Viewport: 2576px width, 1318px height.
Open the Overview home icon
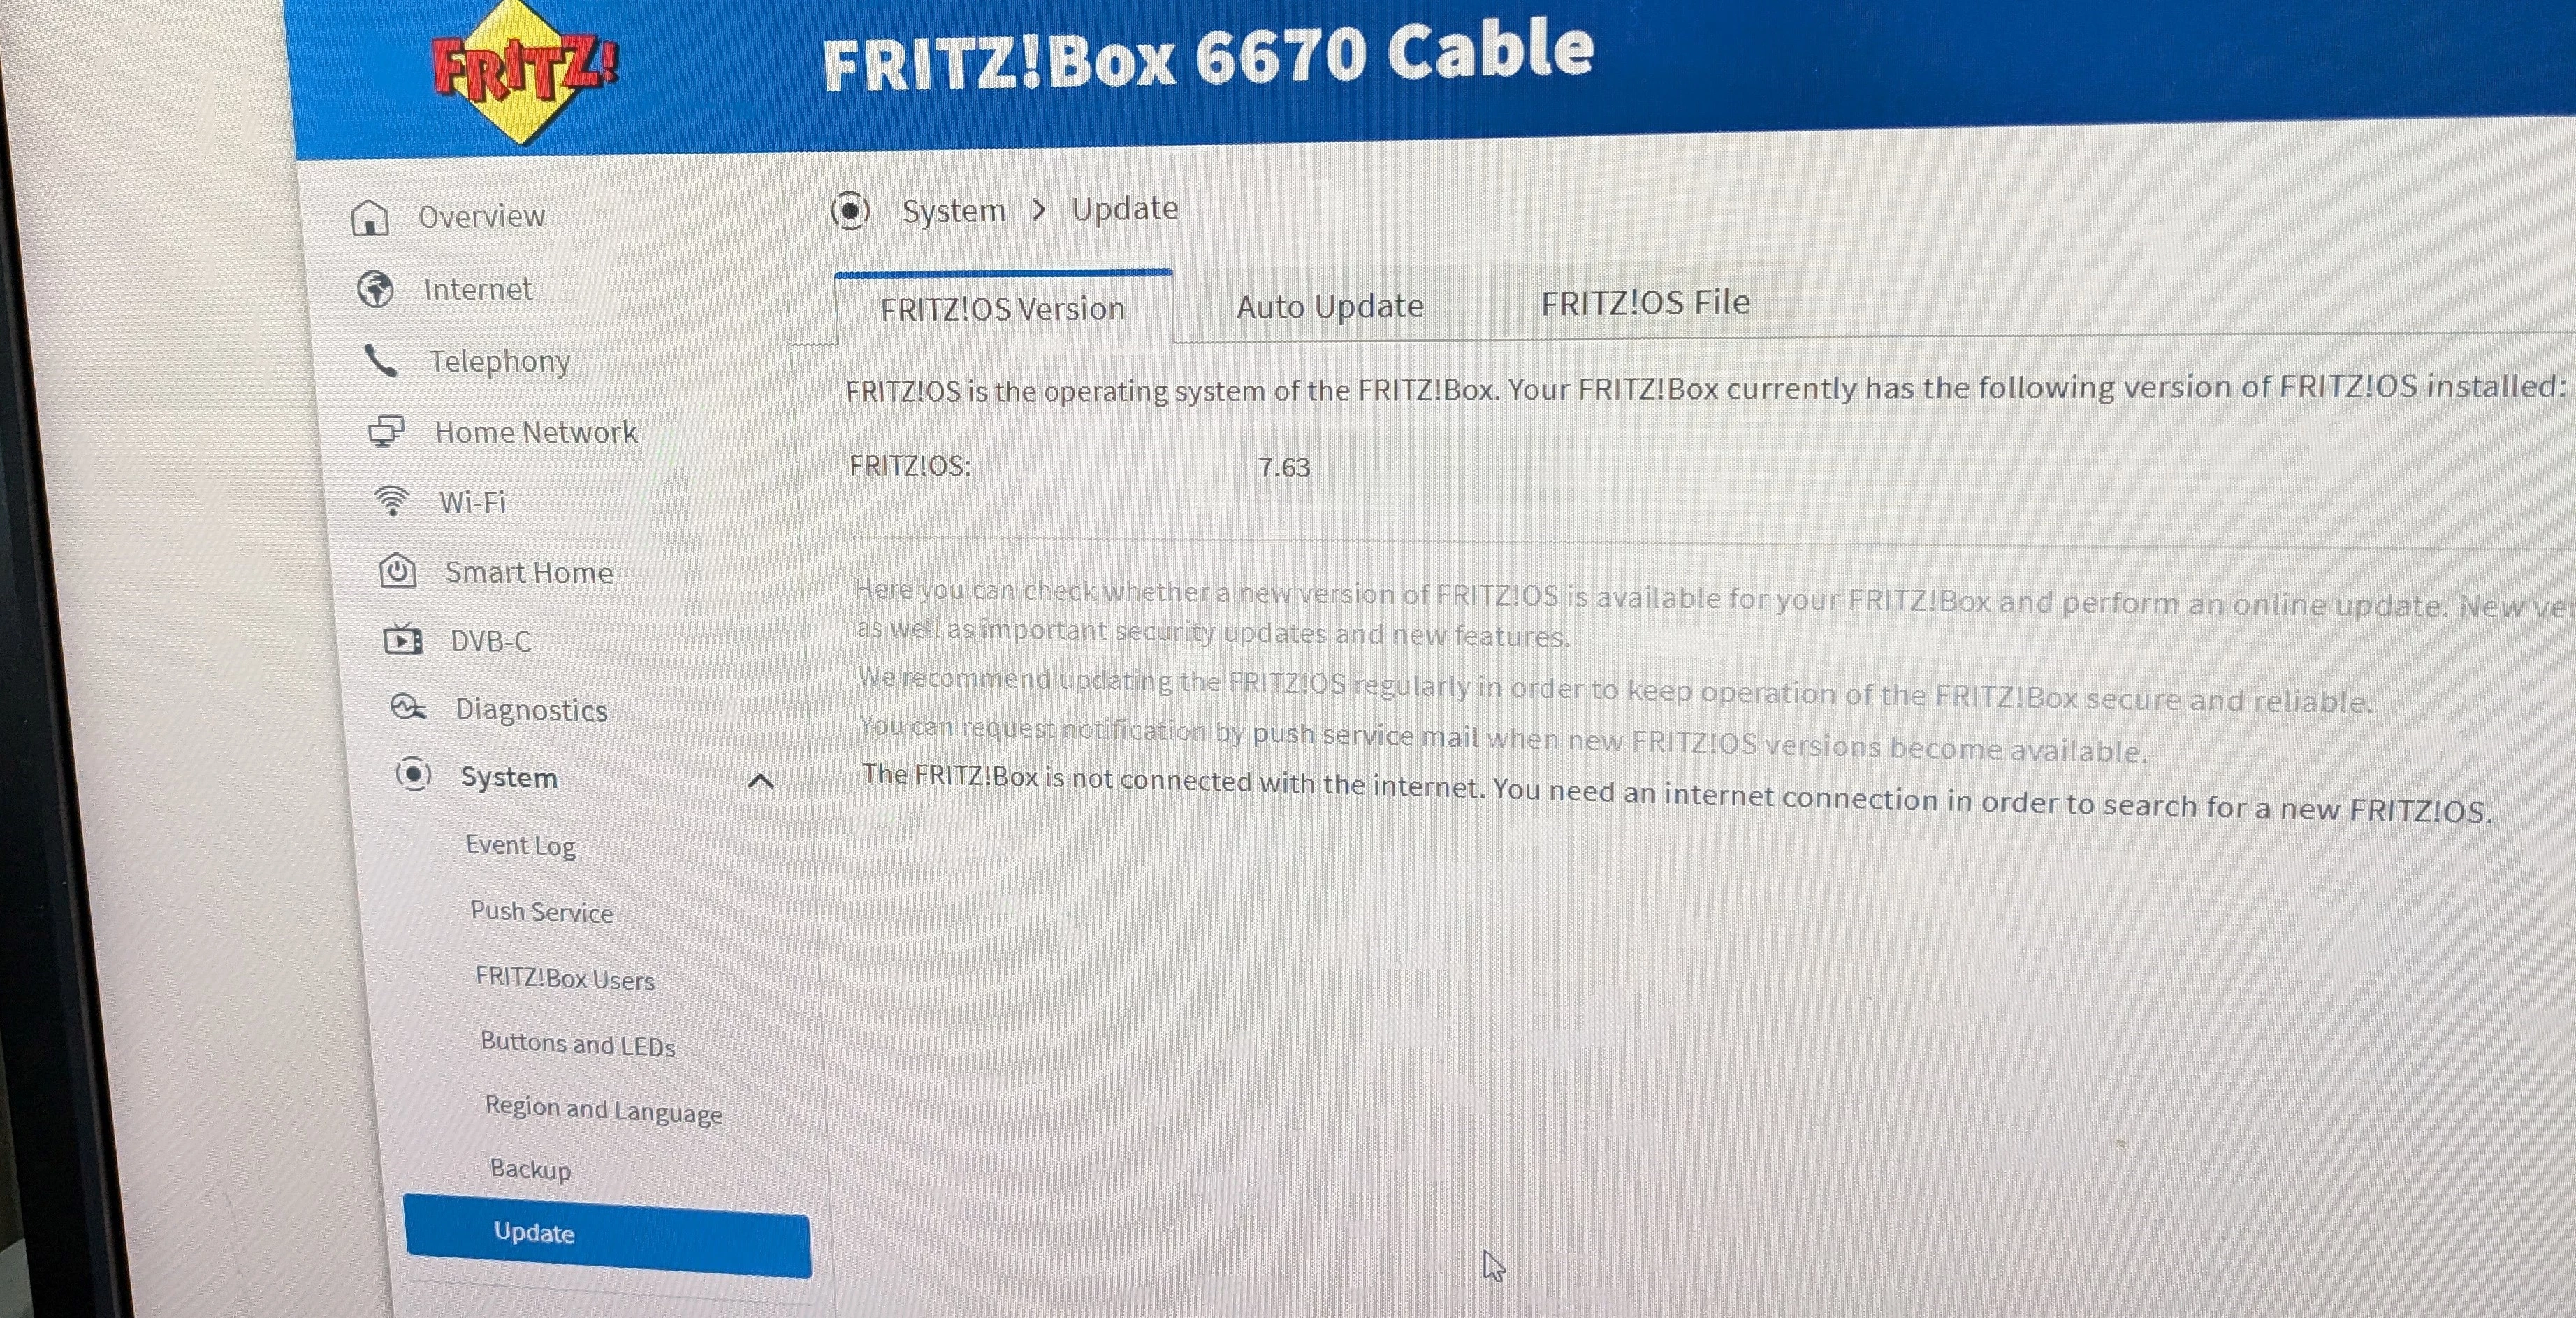pyautogui.click(x=370, y=217)
